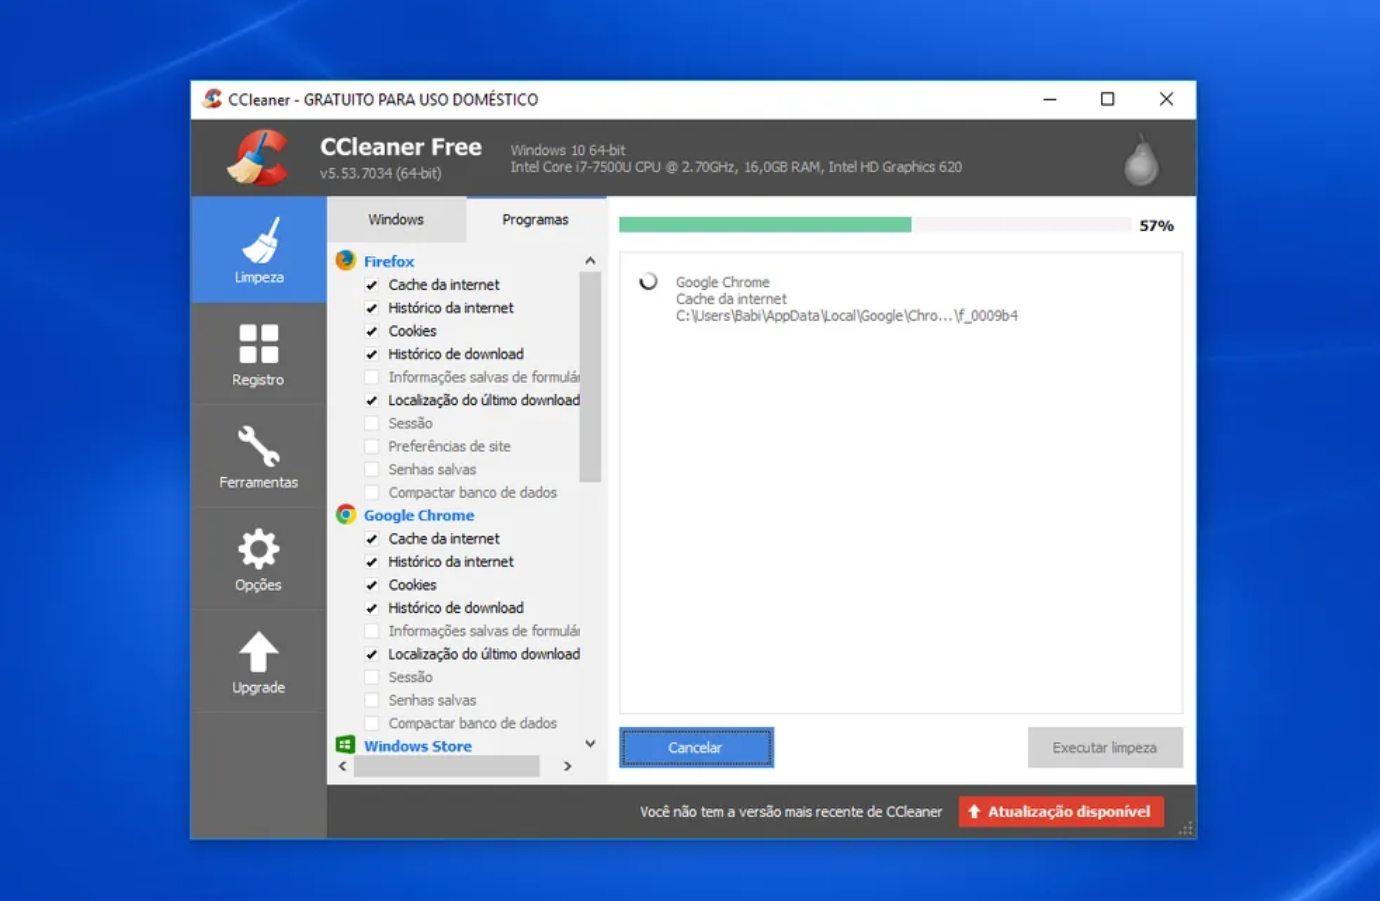Open the Opções settings section

(258, 559)
